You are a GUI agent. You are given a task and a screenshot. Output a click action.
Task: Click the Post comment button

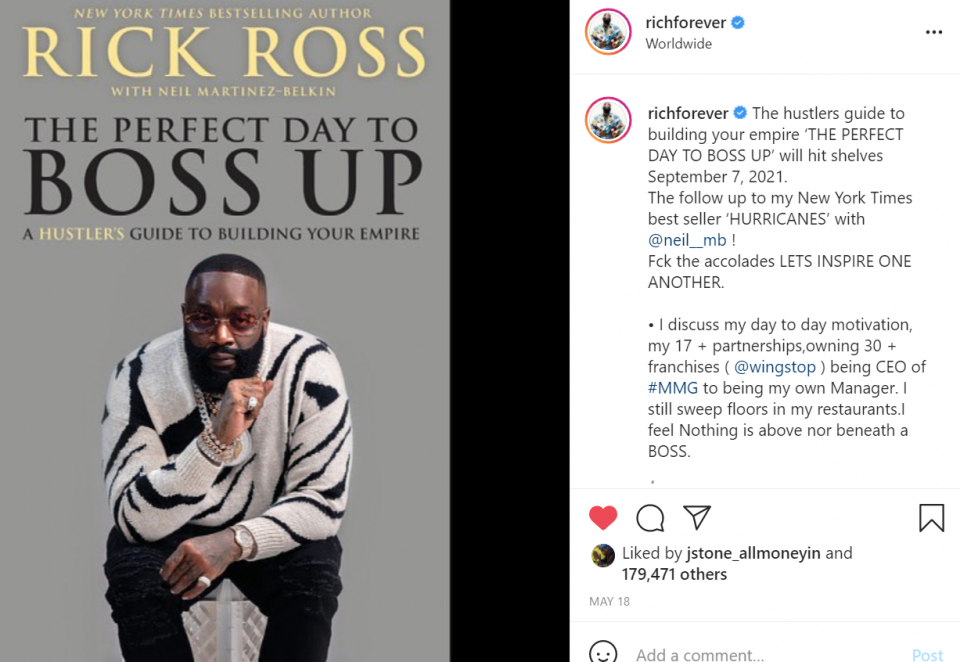click(928, 655)
